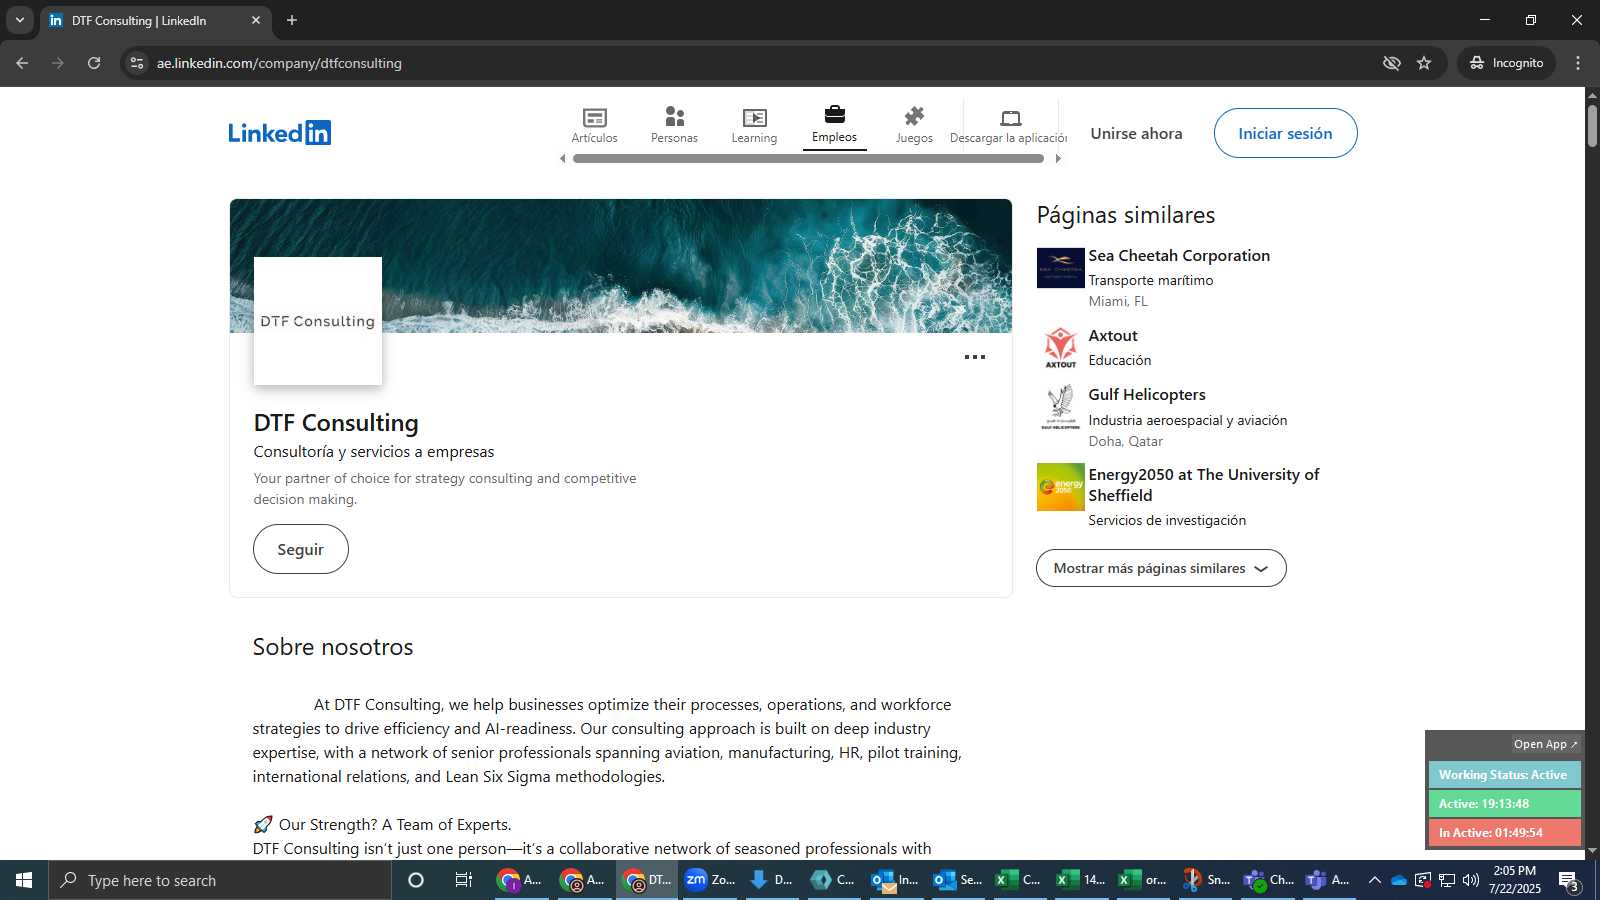Click the page vertical scrollbar thumb
The height and width of the screenshot is (900, 1600).
1592,125
